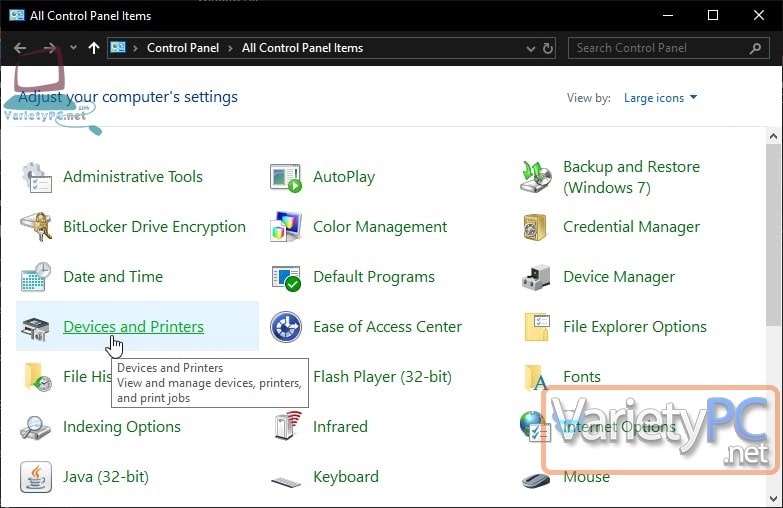Open the File Explorer Options link

pos(635,327)
